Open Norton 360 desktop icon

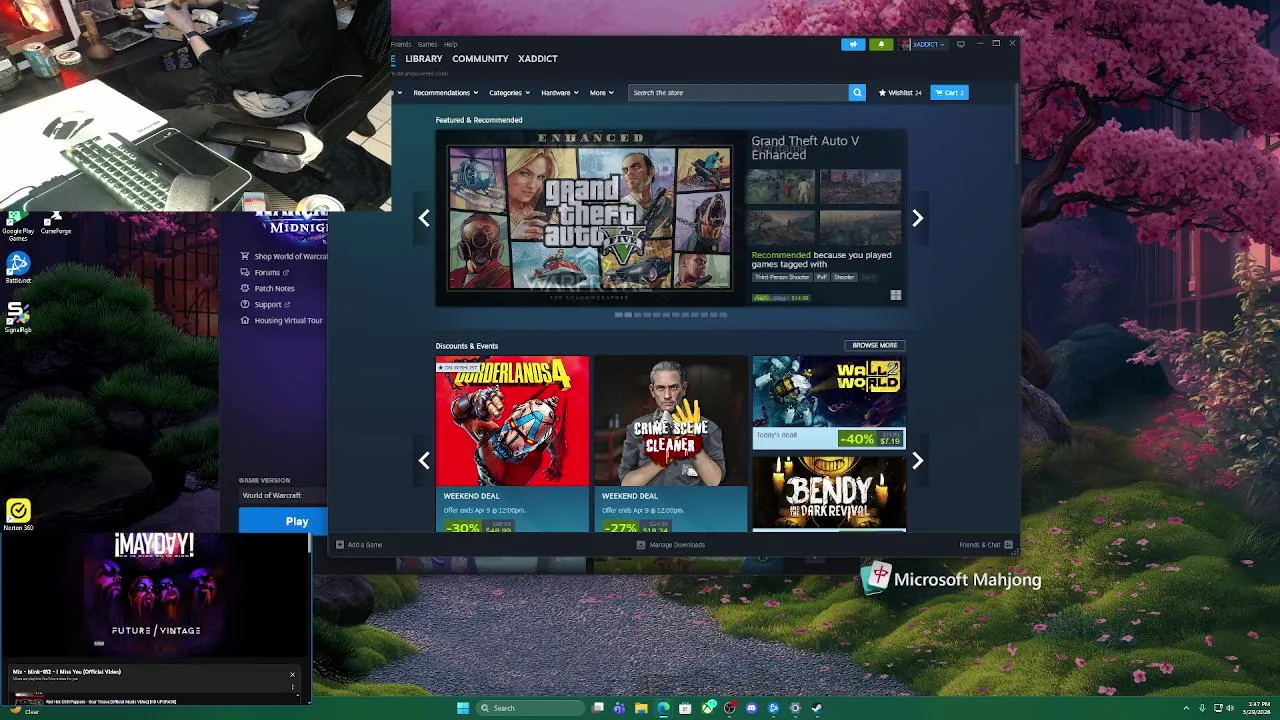(x=18, y=515)
